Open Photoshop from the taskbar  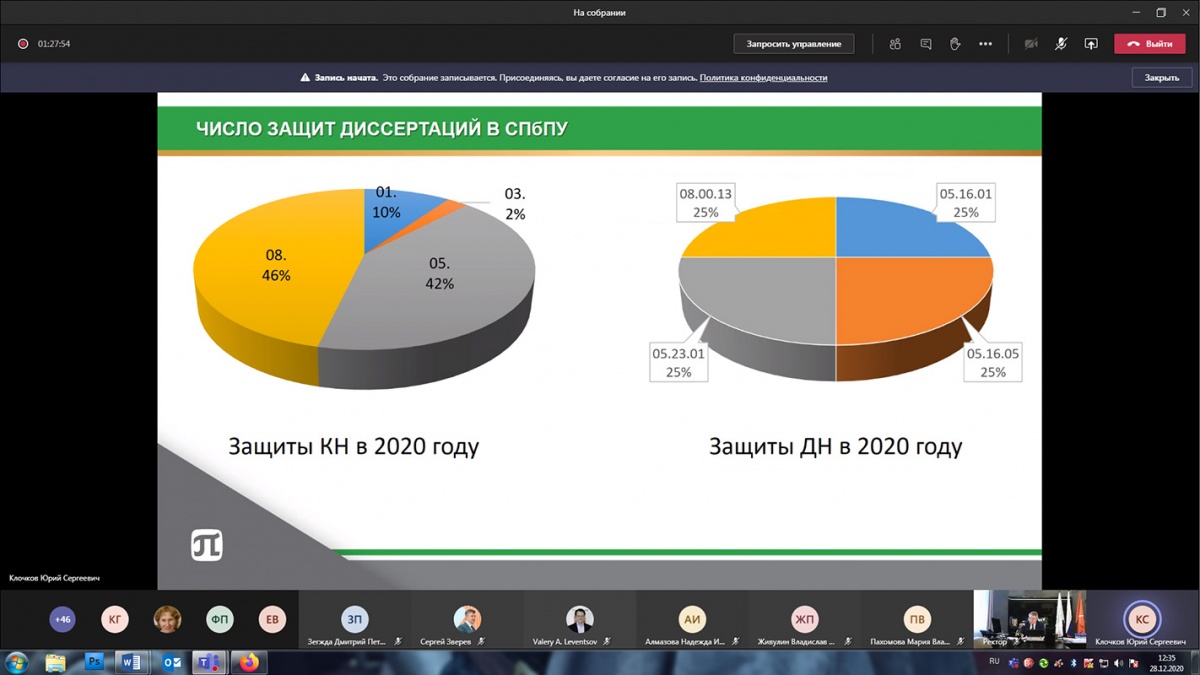click(94, 662)
